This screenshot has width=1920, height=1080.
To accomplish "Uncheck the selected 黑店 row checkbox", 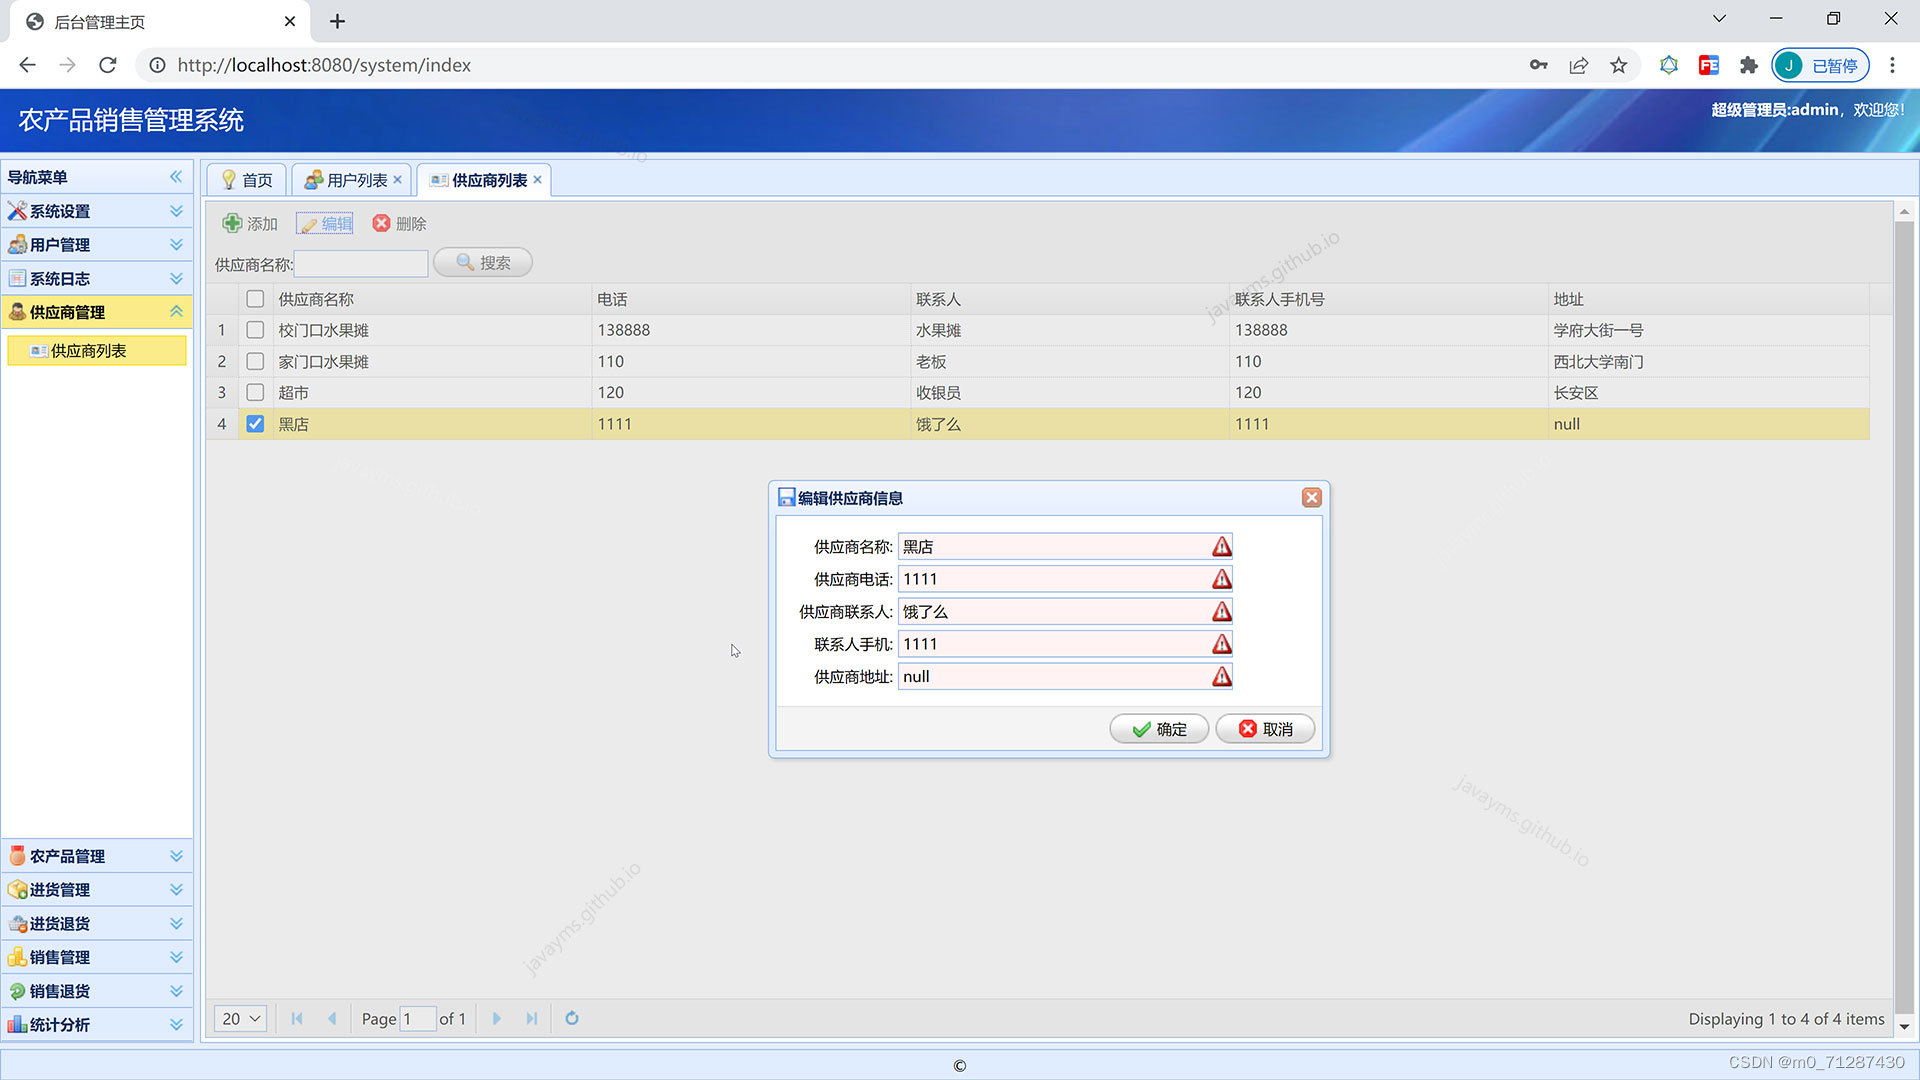I will click(x=255, y=424).
